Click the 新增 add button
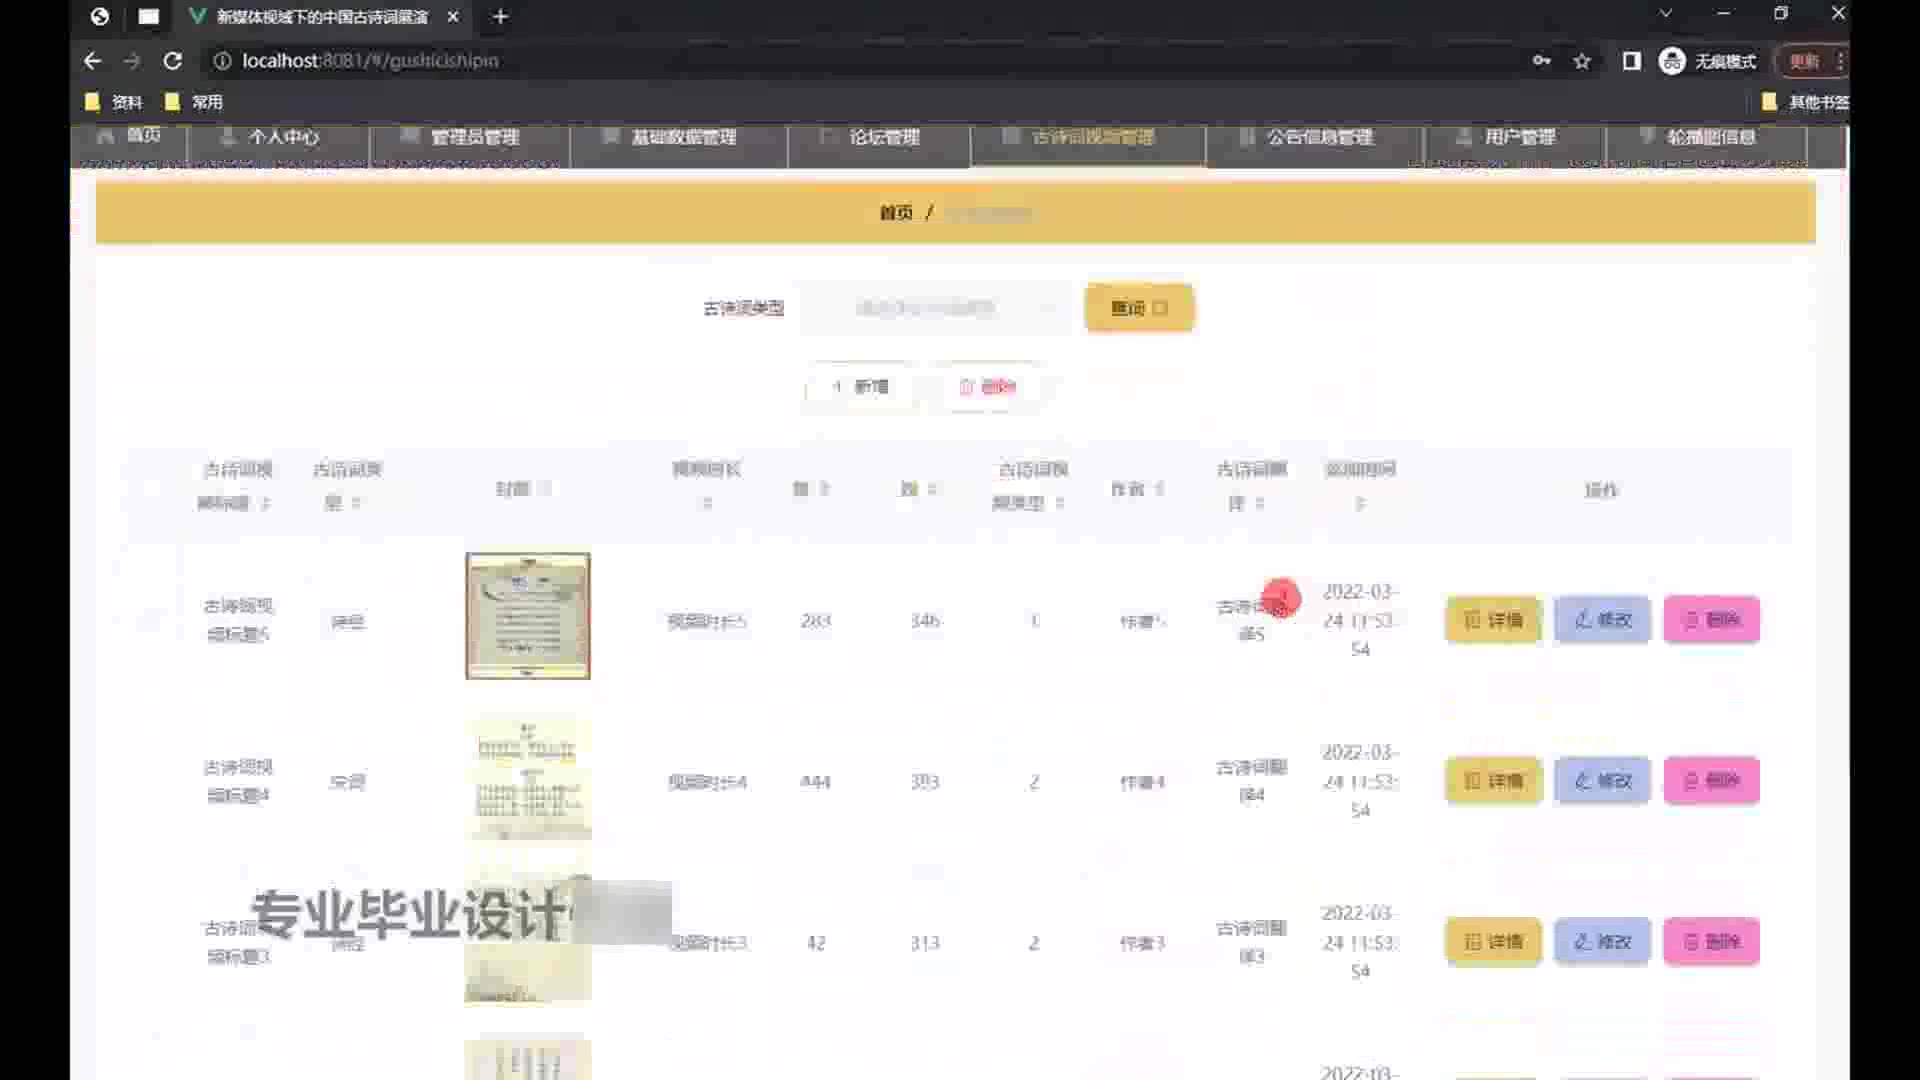Screen dimensions: 1920x1080 [x=860, y=387]
